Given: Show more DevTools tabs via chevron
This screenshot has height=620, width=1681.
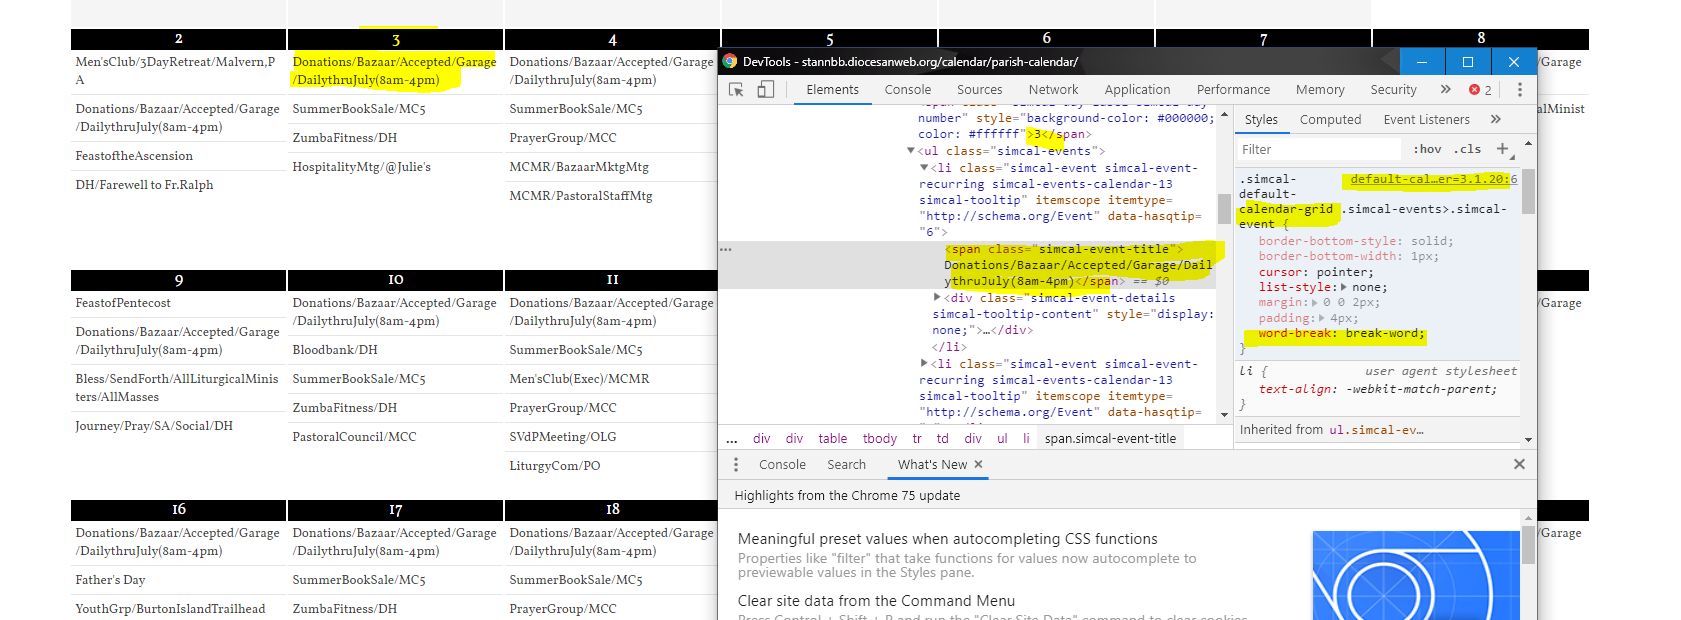Looking at the screenshot, I should coord(1445,90).
